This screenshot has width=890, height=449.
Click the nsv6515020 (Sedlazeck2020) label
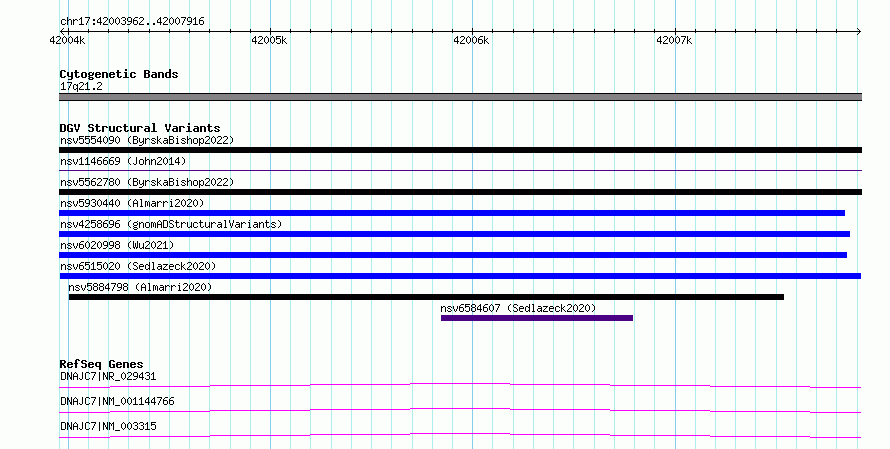(x=138, y=266)
